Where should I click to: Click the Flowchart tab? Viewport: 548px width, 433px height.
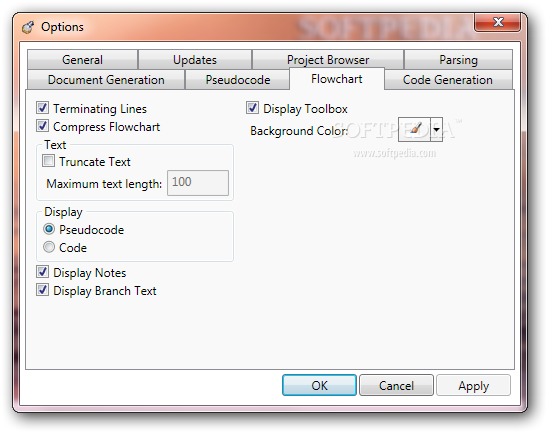pos(337,79)
